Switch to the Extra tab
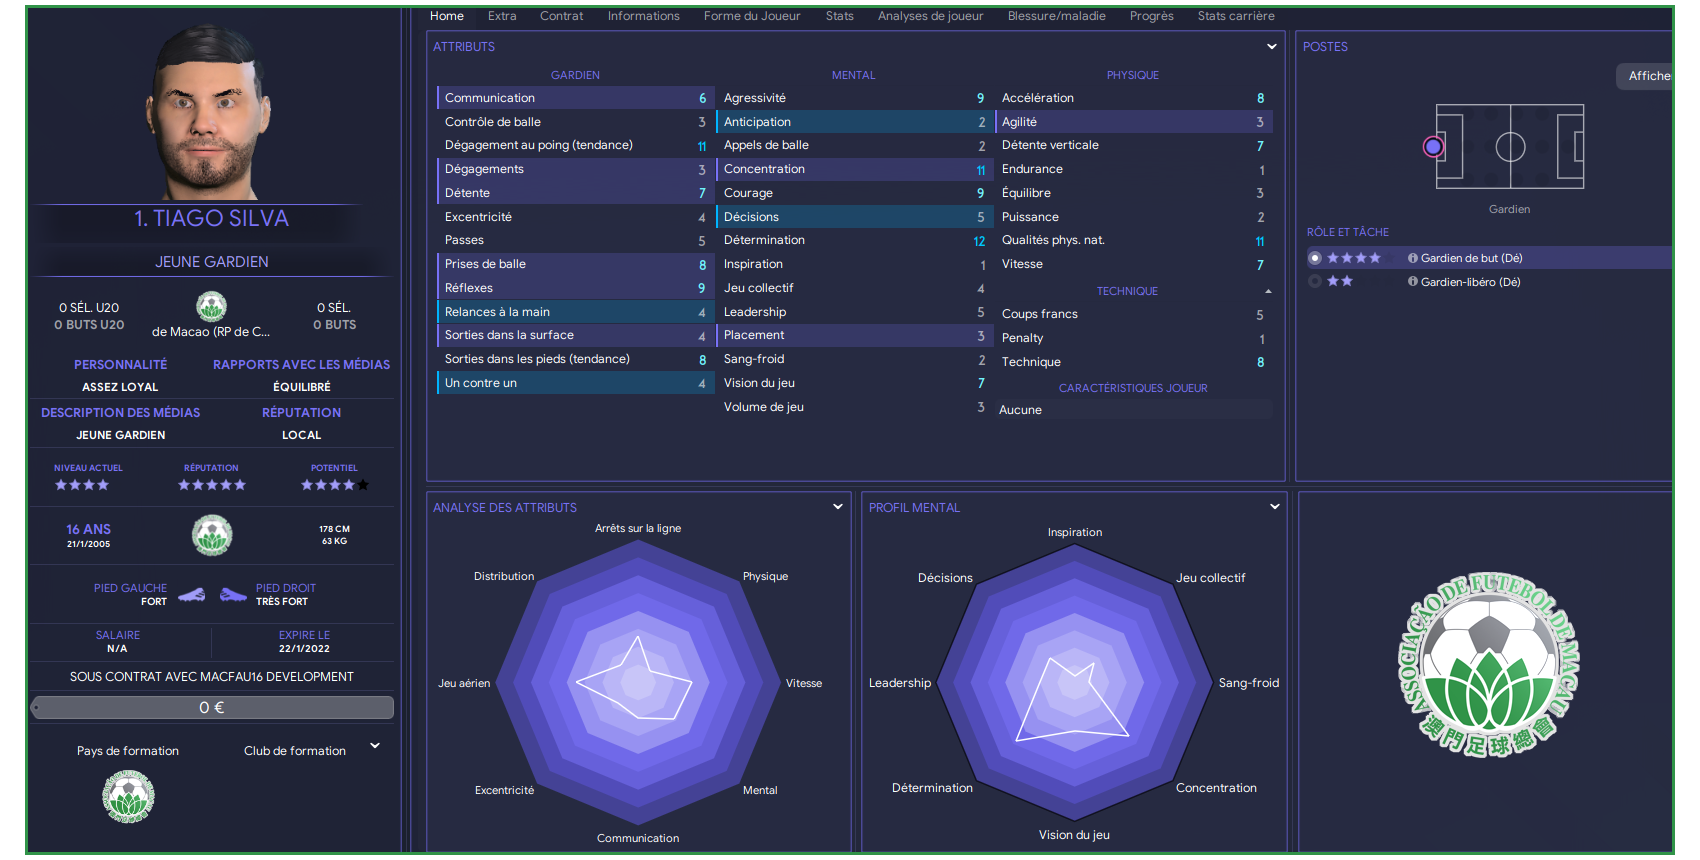The height and width of the screenshot is (860, 1700). (502, 16)
